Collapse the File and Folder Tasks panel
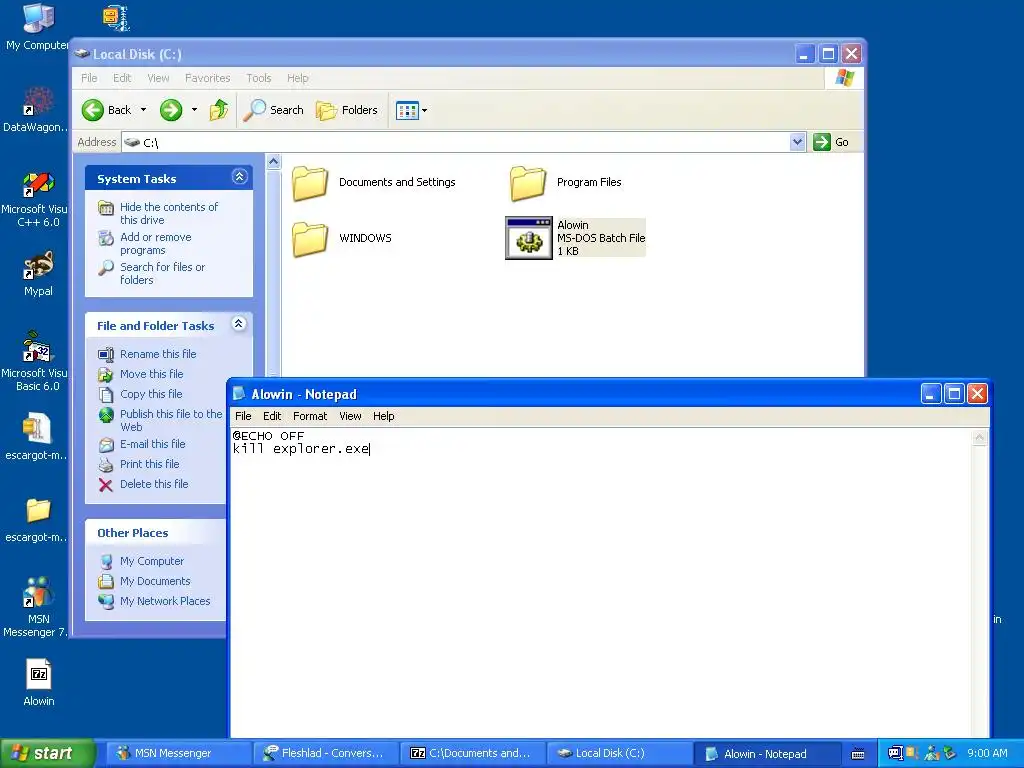 coord(239,324)
